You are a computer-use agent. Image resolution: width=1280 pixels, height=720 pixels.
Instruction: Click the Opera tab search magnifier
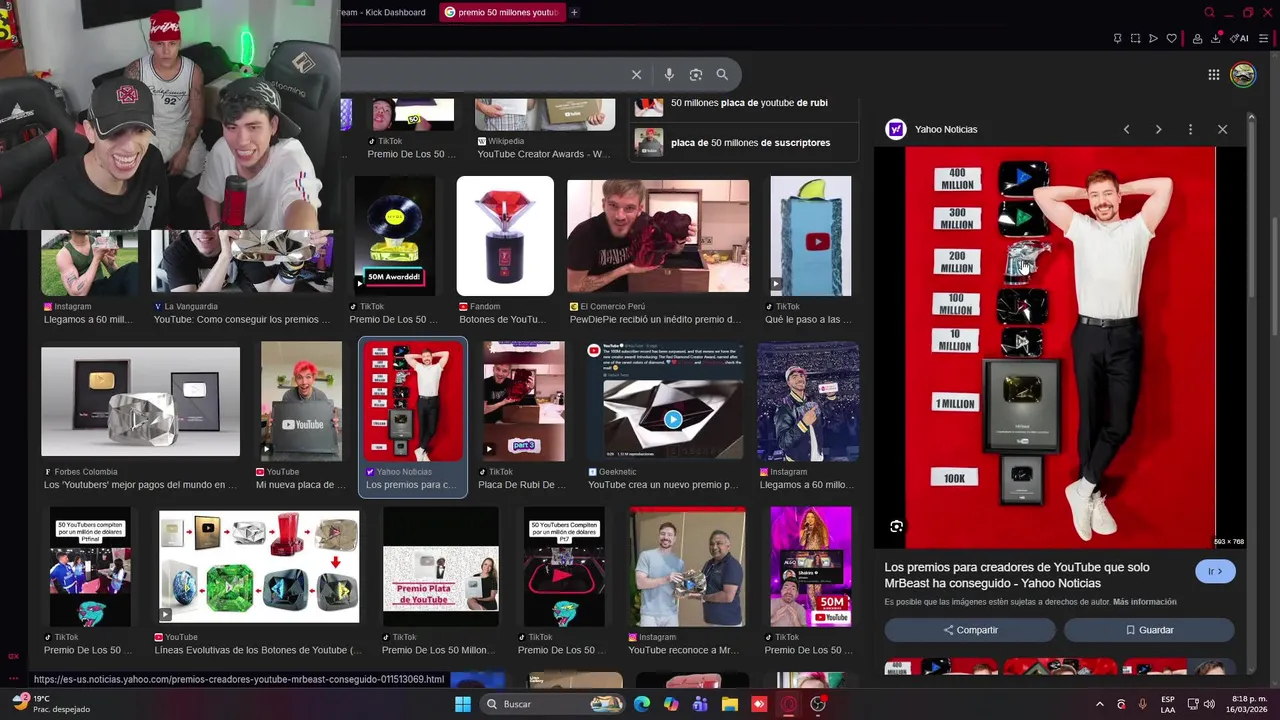(x=1209, y=12)
